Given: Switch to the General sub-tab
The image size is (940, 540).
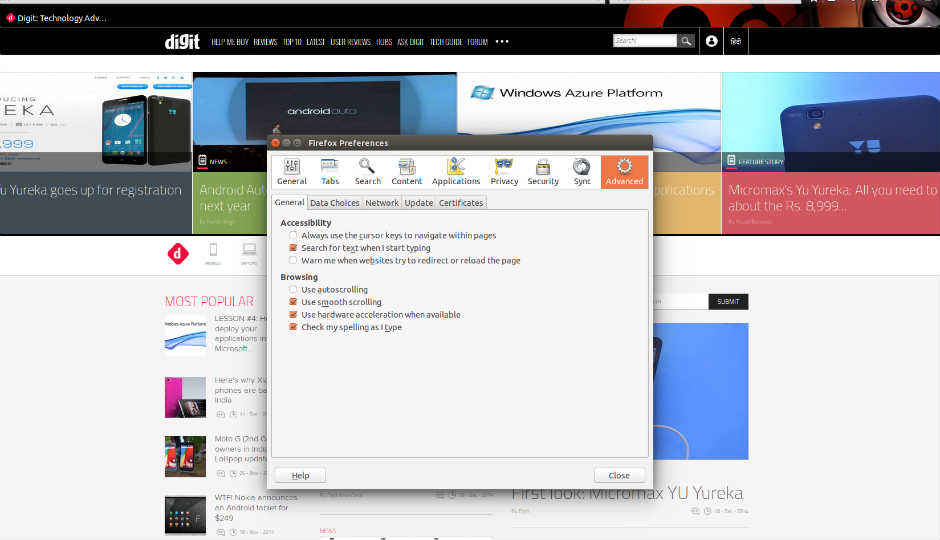Looking at the screenshot, I should point(290,203).
